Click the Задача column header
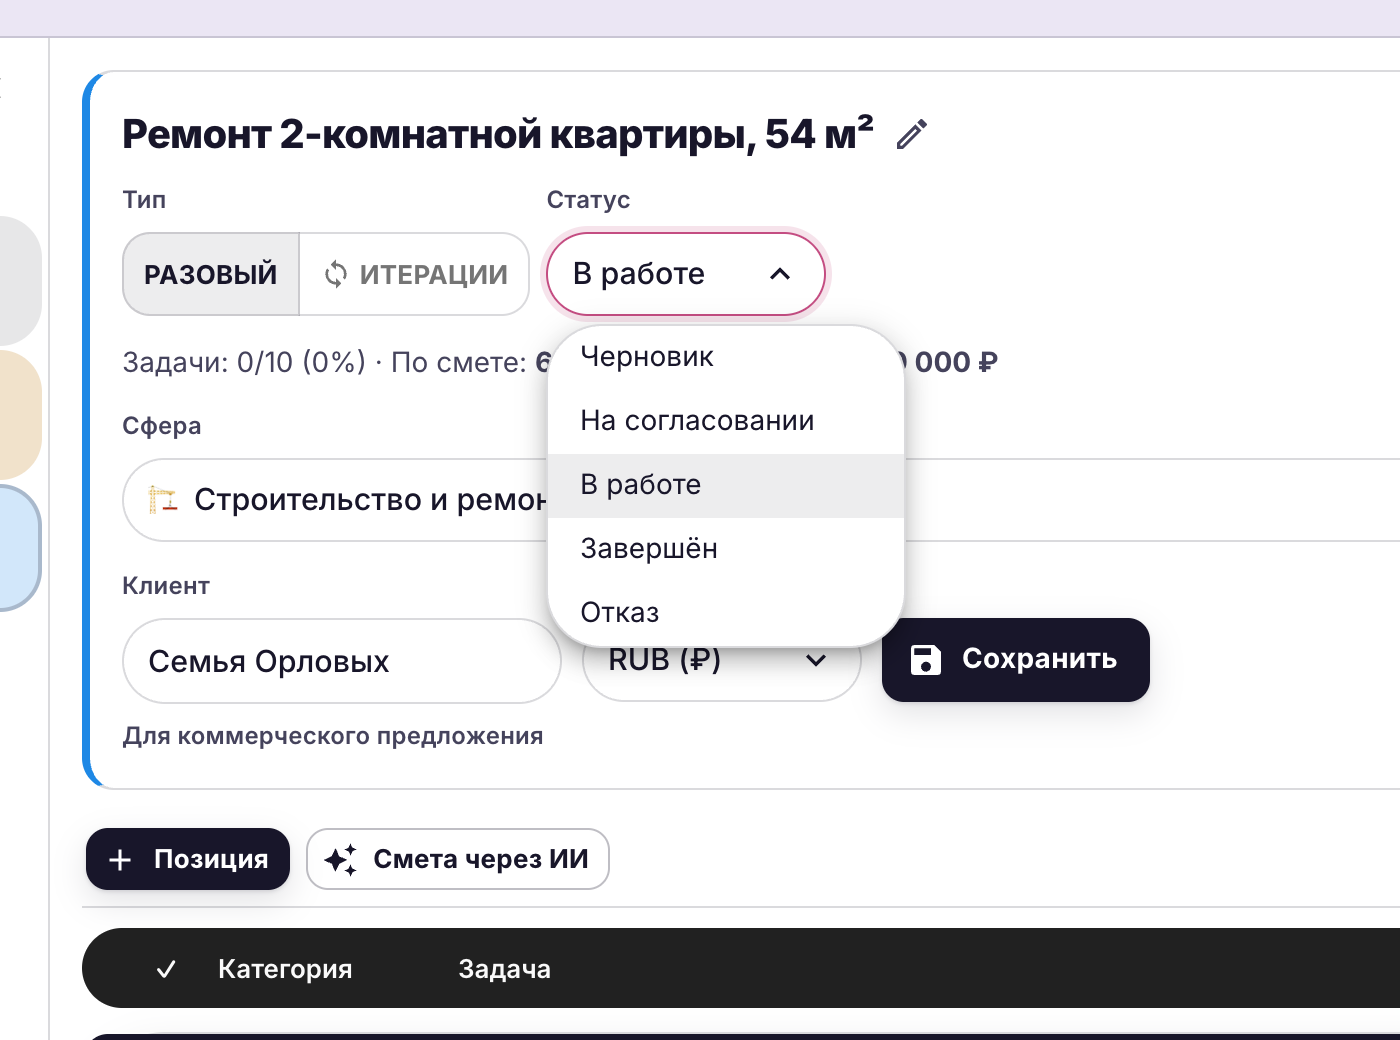The width and height of the screenshot is (1400, 1040). click(x=504, y=969)
